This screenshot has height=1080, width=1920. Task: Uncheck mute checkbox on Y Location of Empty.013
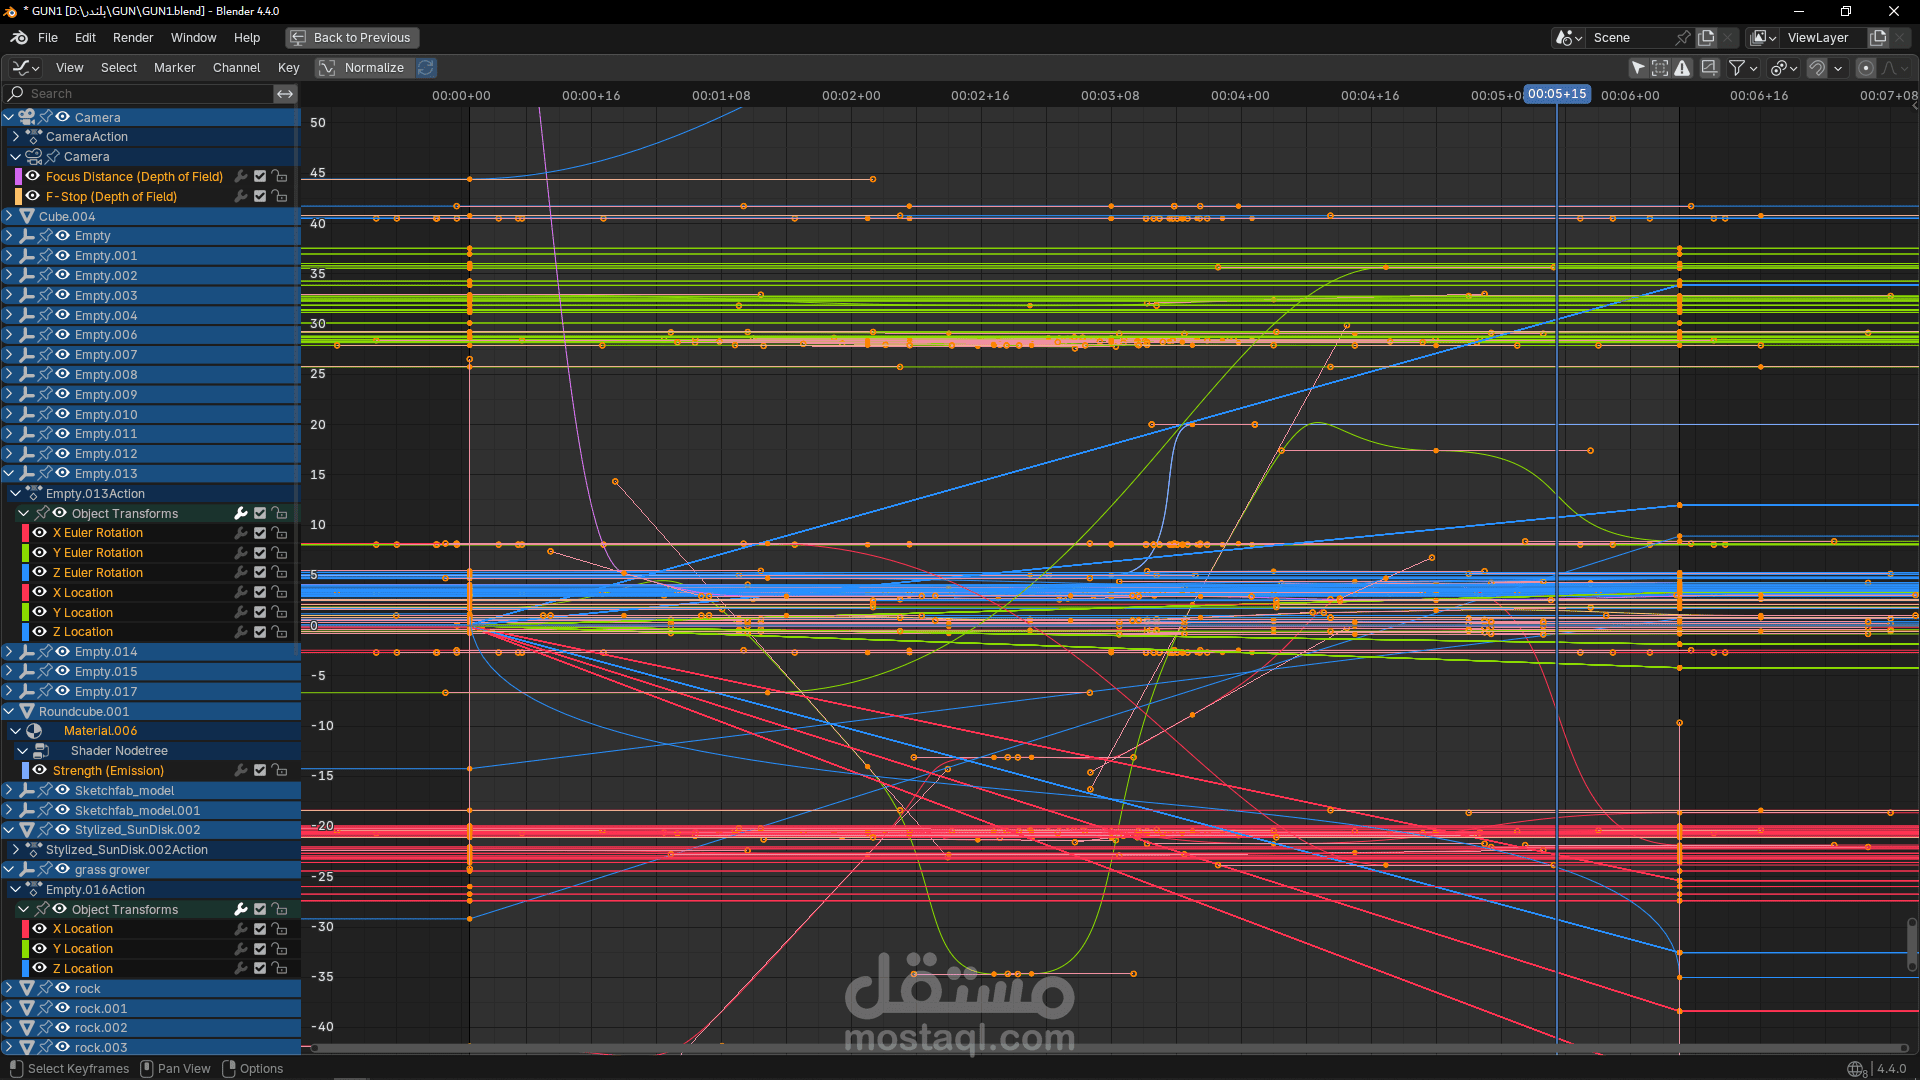tap(260, 613)
